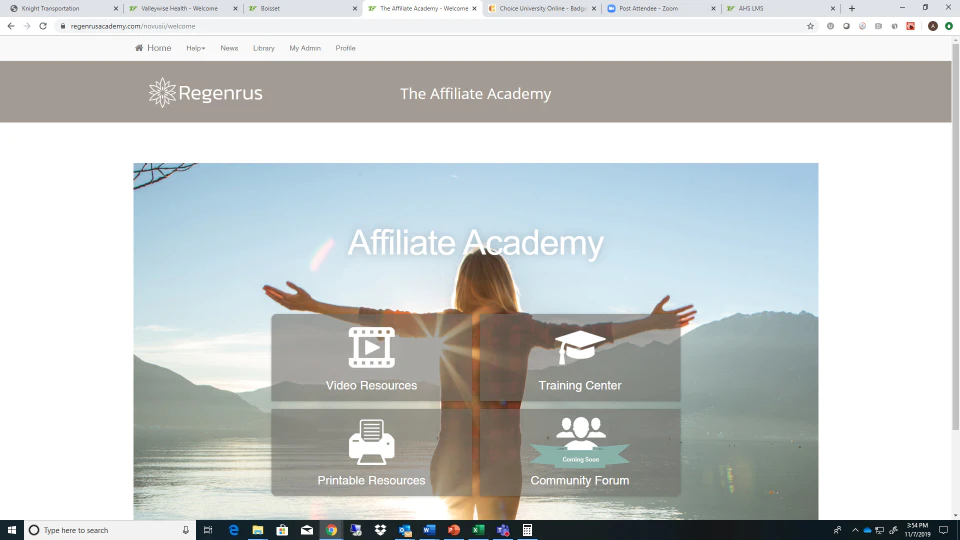Image resolution: width=960 pixels, height=540 pixels.
Task: Open Mail app from taskbar
Action: 307,530
